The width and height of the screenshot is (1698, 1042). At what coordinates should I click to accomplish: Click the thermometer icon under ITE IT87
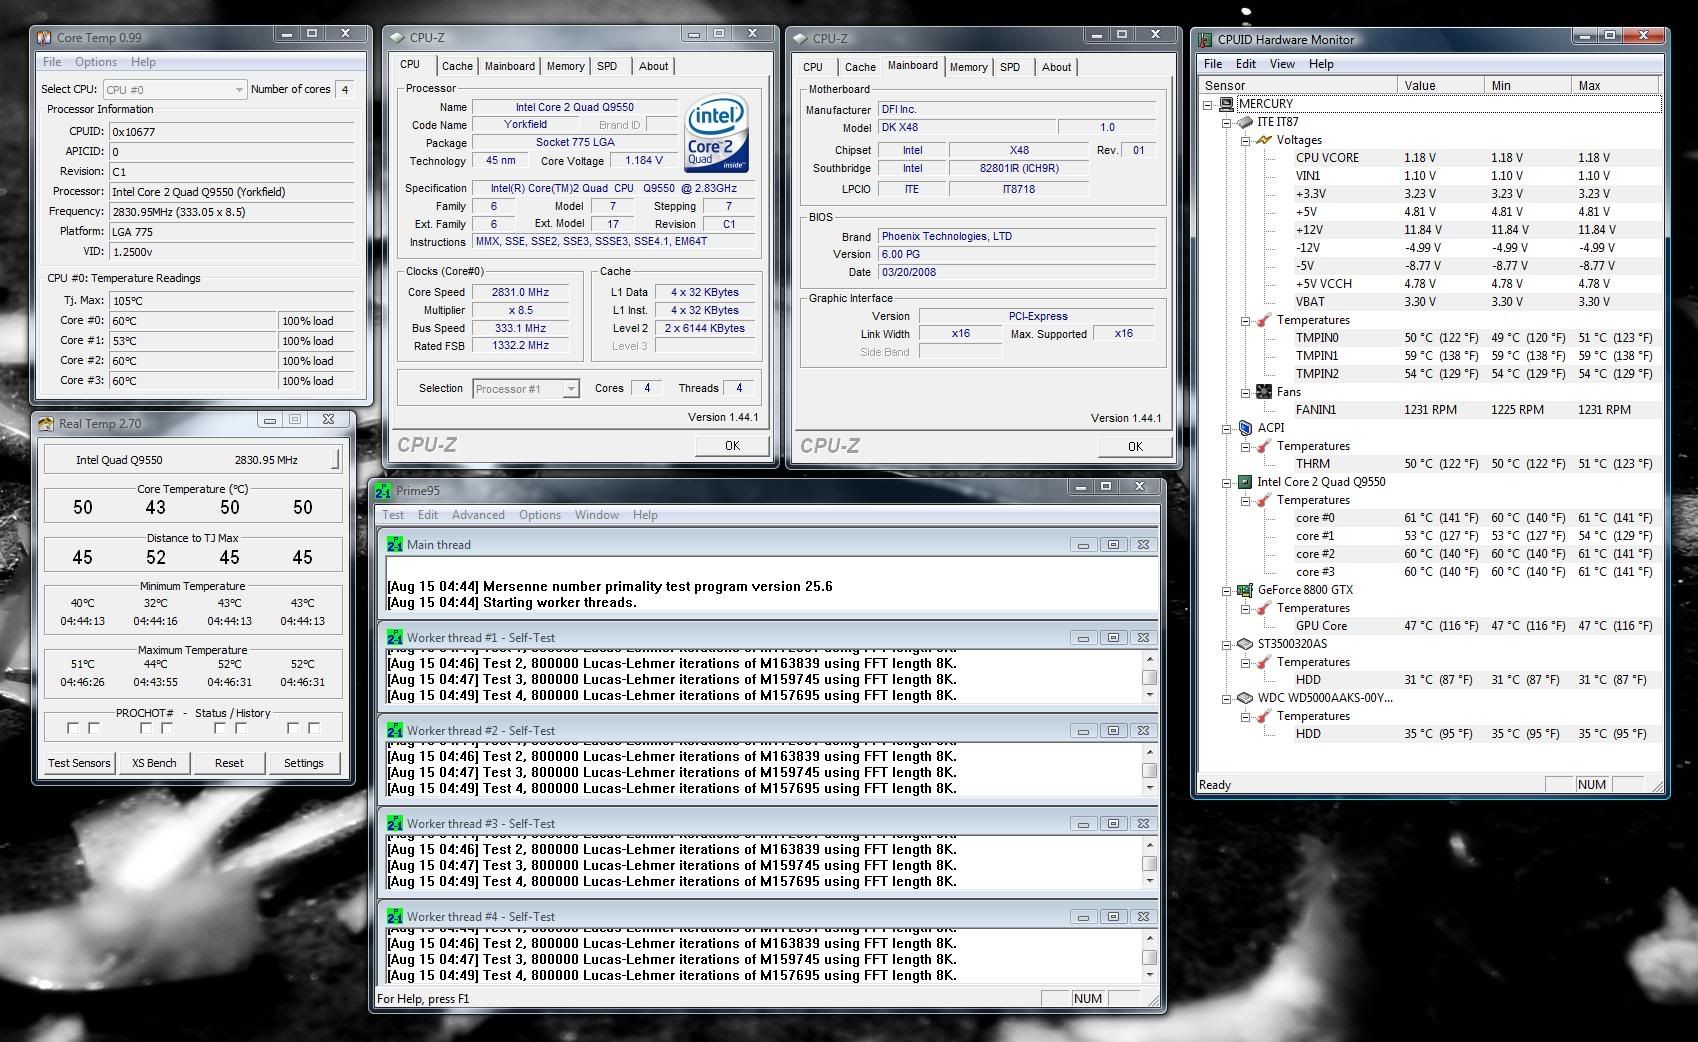(1264, 320)
